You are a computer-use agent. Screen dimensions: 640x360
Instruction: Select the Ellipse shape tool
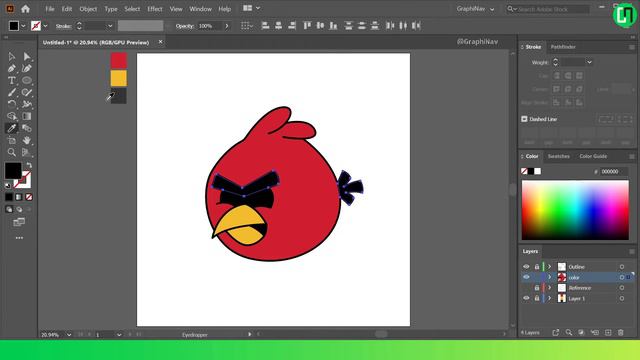tap(27, 80)
